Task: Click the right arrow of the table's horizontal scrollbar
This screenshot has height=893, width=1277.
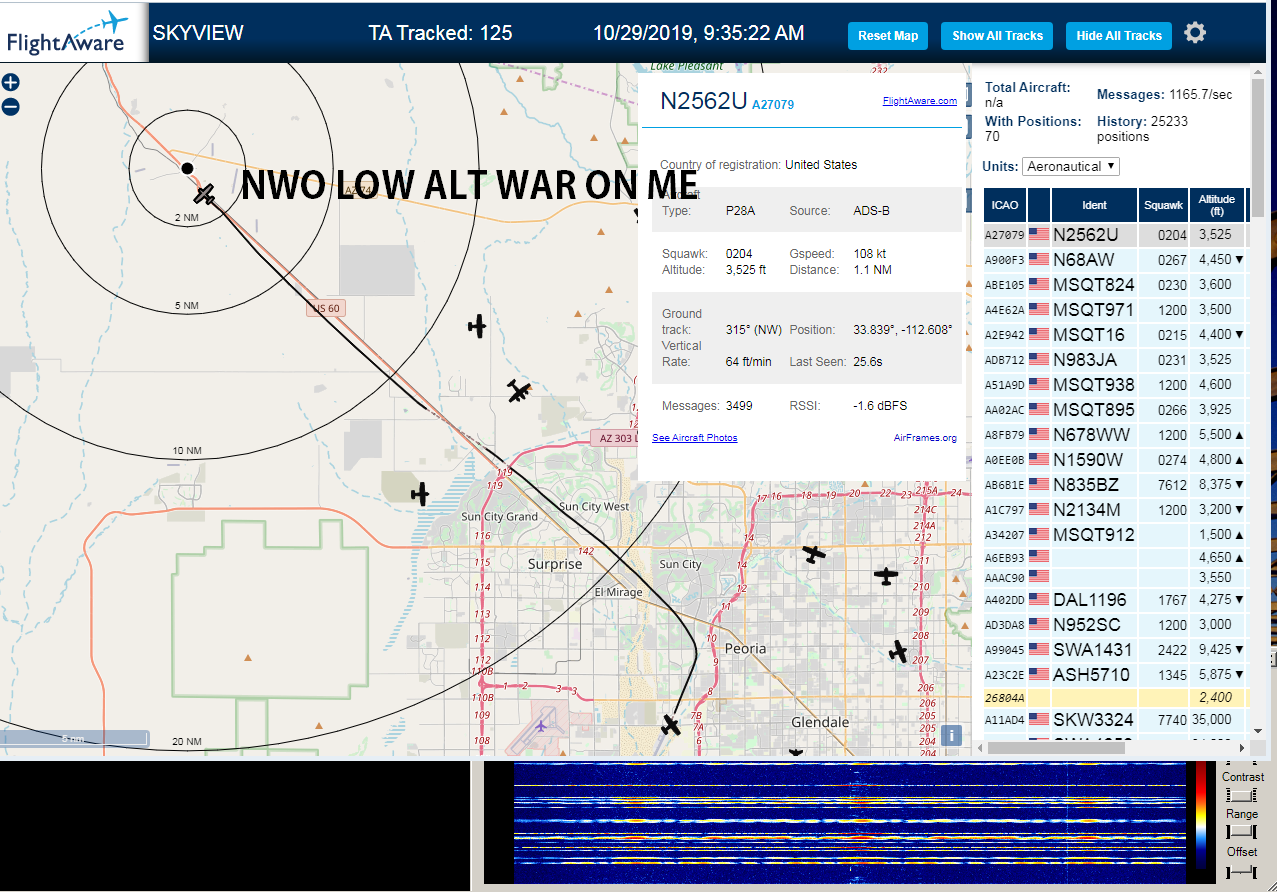Action: click(x=1243, y=747)
